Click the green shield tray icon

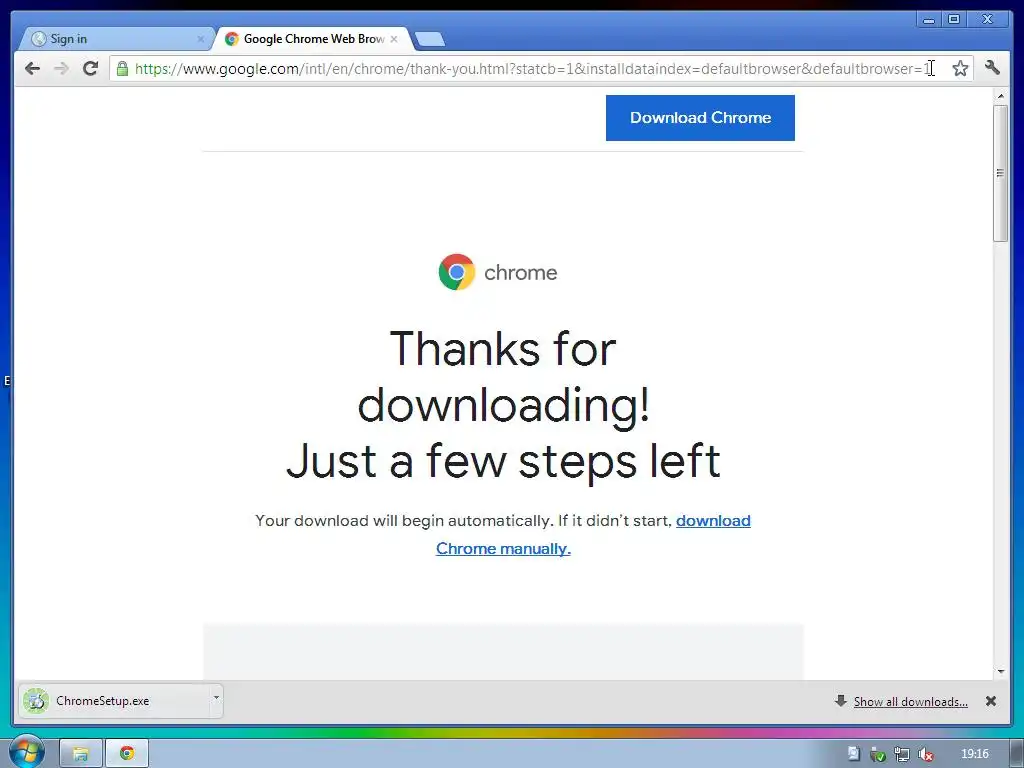click(x=878, y=754)
